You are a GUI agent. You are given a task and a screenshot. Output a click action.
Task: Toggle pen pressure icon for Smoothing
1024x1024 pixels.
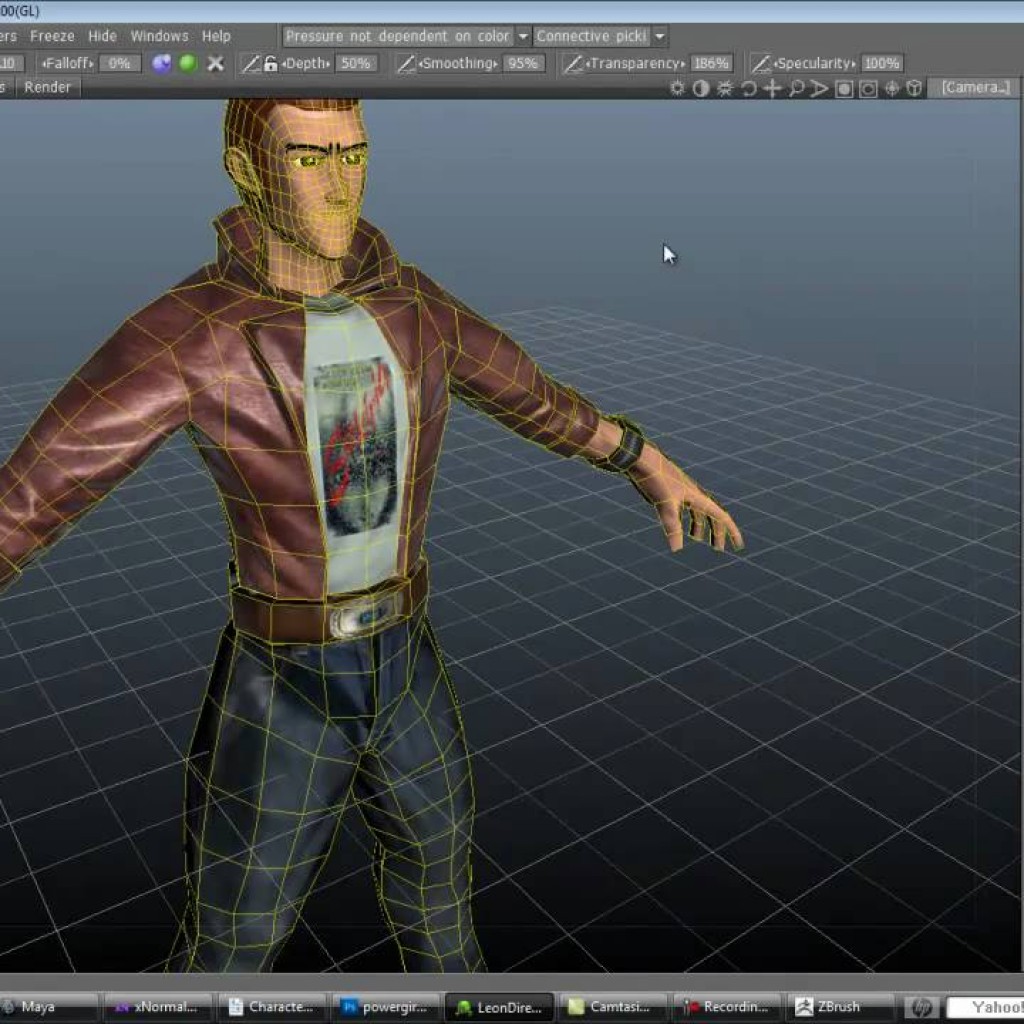405,63
